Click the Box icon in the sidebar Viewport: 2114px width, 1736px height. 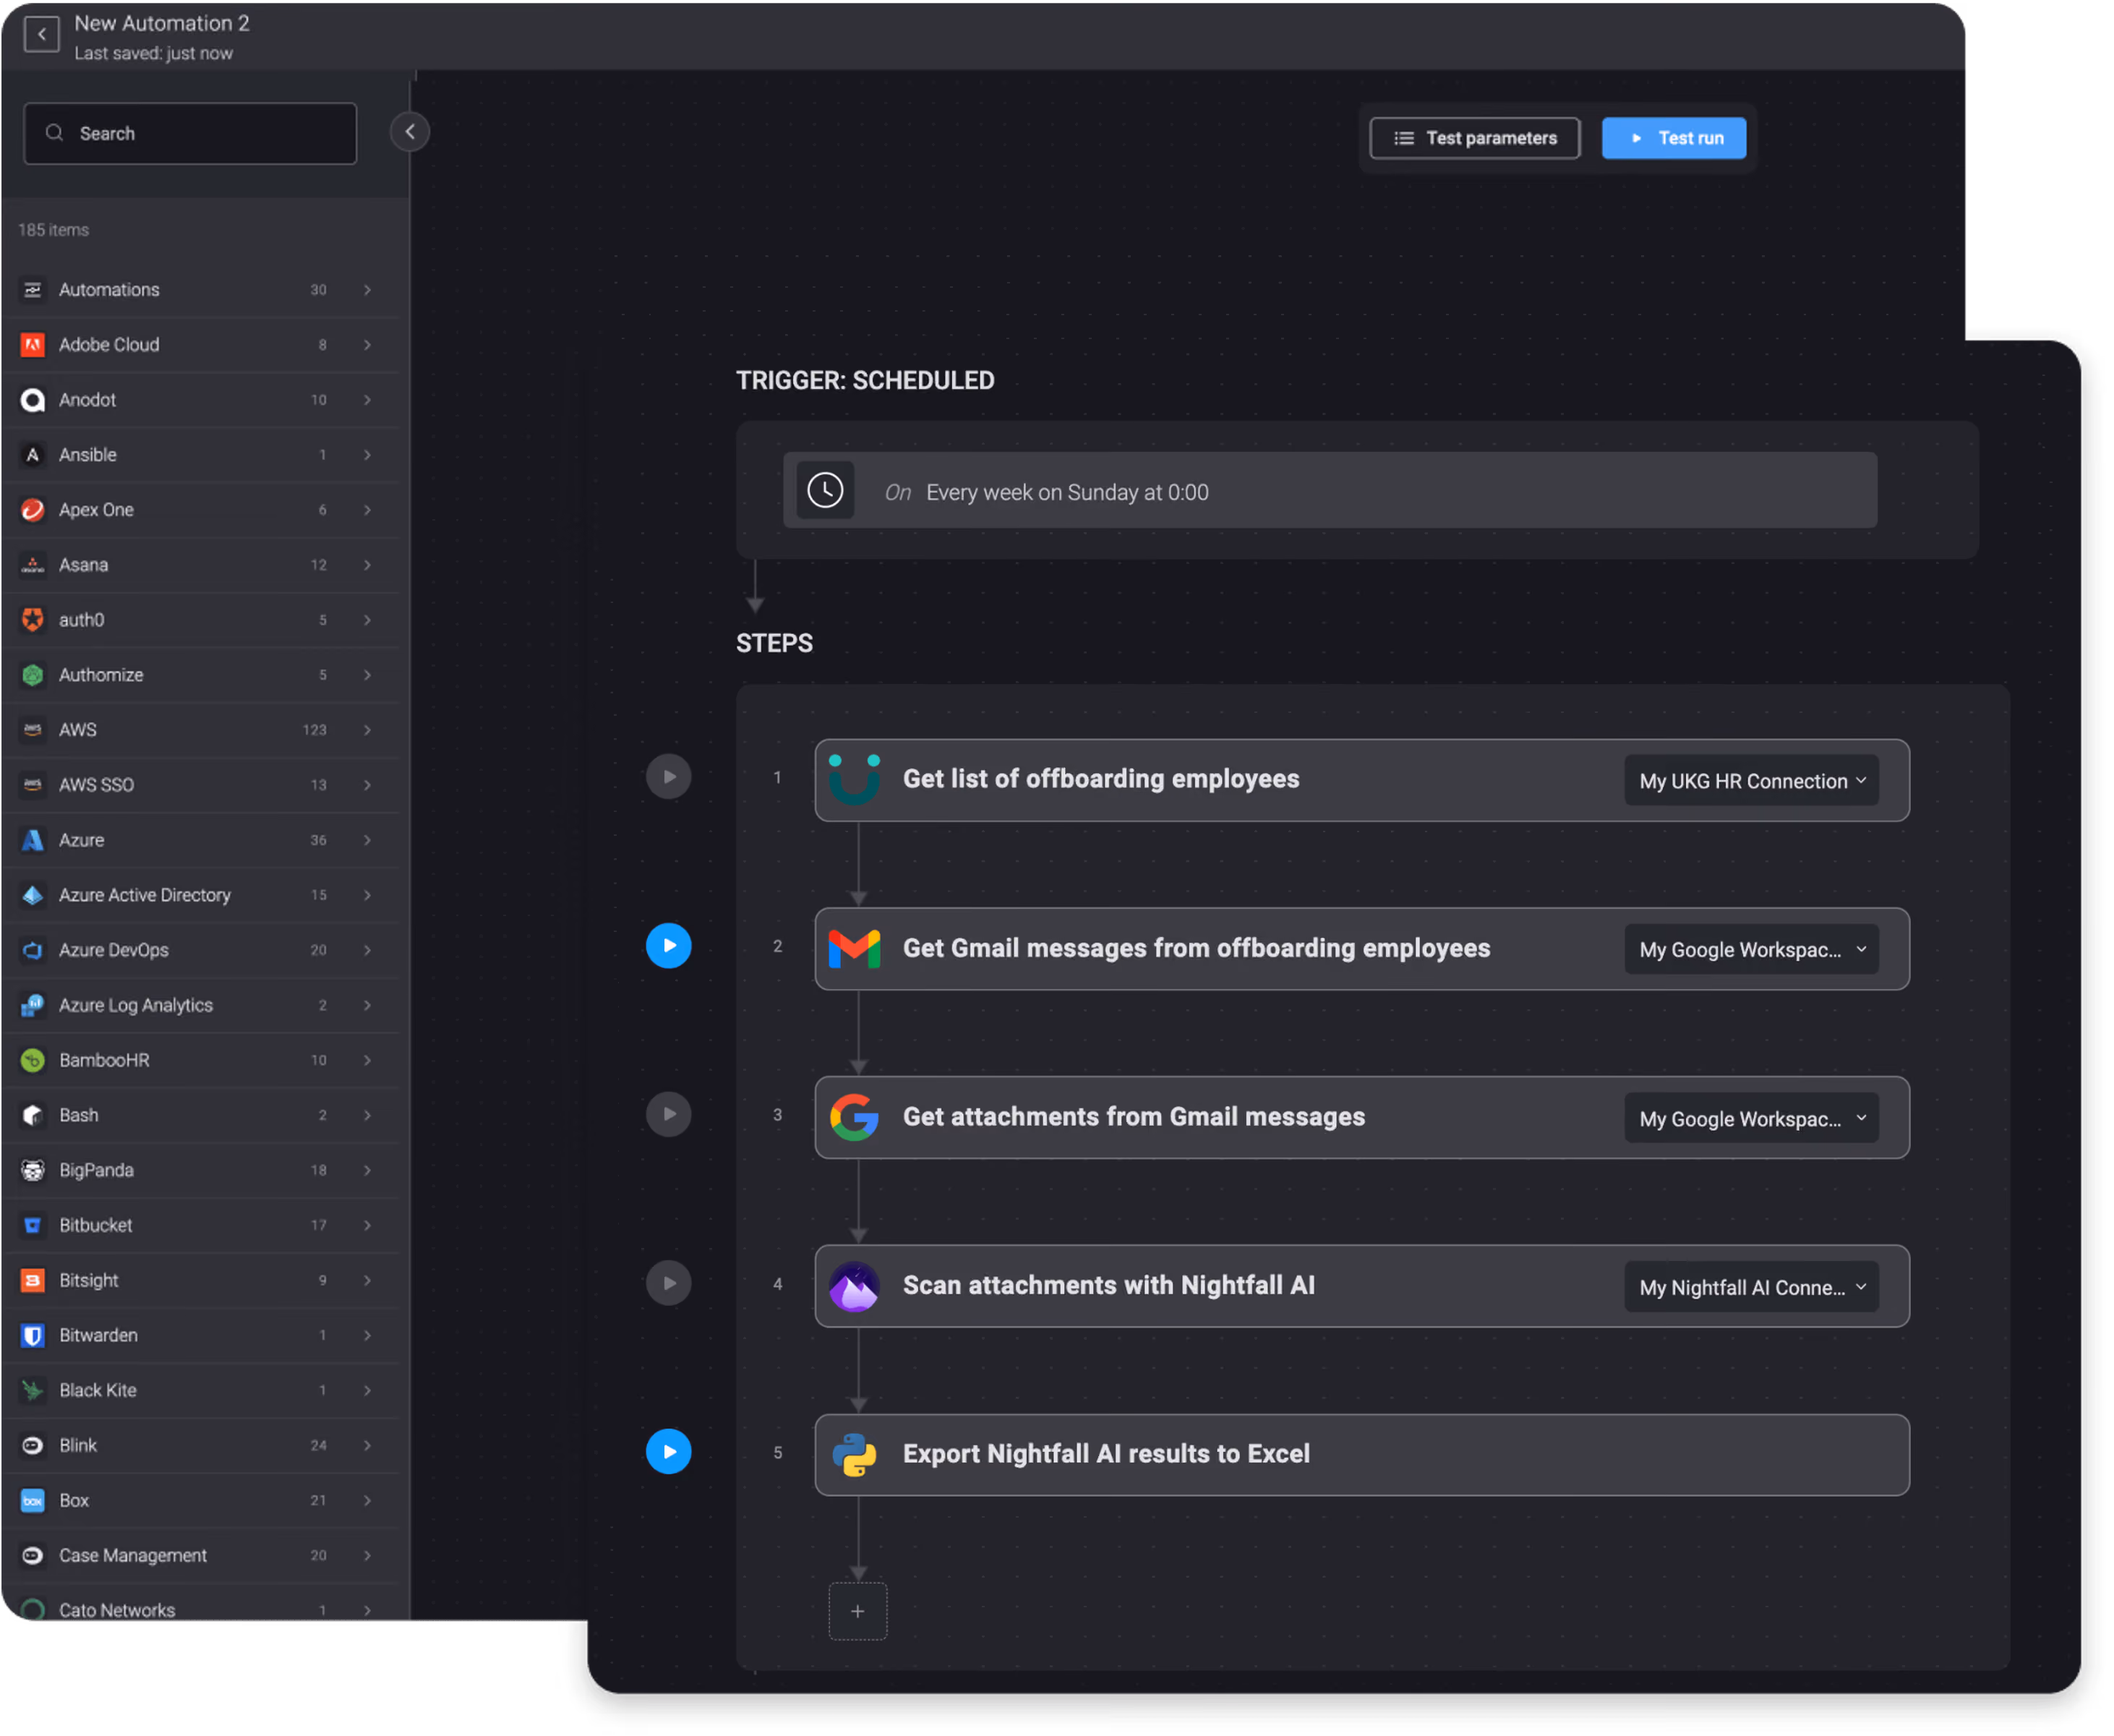pyautogui.click(x=33, y=1501)
